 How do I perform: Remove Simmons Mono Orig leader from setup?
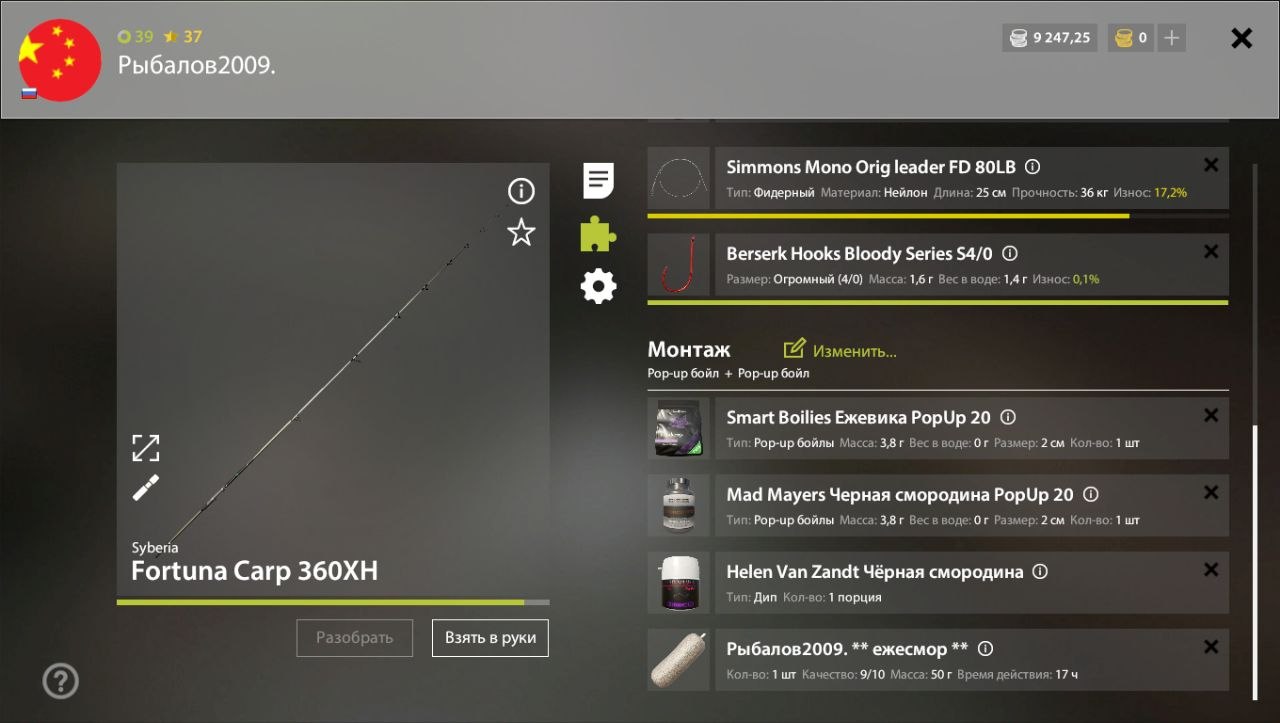[x=1211, y=166]
